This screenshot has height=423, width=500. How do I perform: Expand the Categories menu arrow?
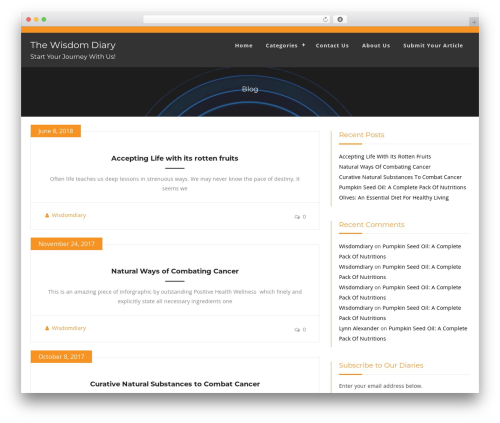[x=303, y=45]
